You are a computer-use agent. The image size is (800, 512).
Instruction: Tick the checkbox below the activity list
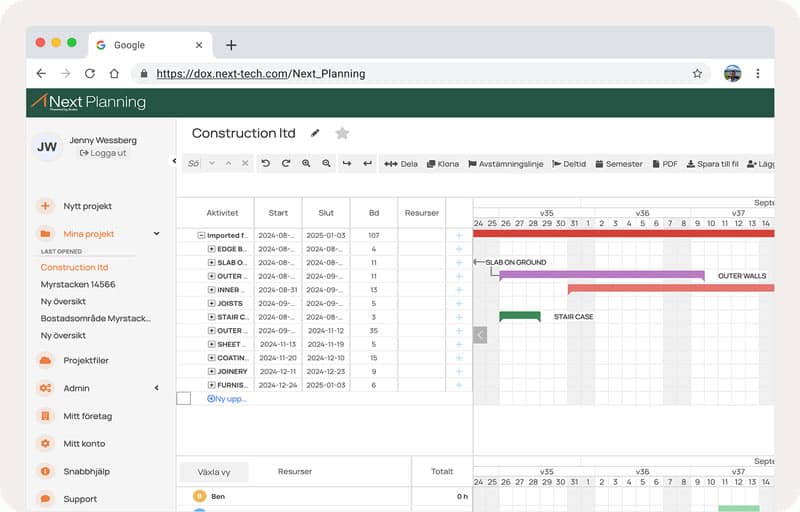point(183,398)
